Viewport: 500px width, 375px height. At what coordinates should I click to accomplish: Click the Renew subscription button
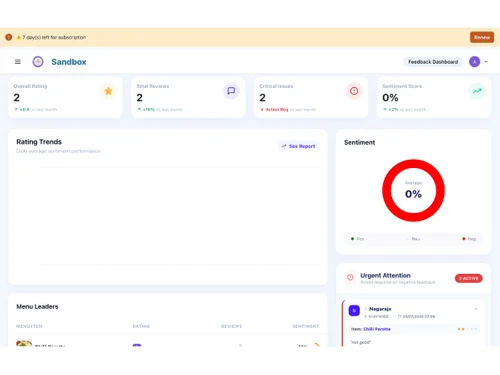[x=482, y=37]
